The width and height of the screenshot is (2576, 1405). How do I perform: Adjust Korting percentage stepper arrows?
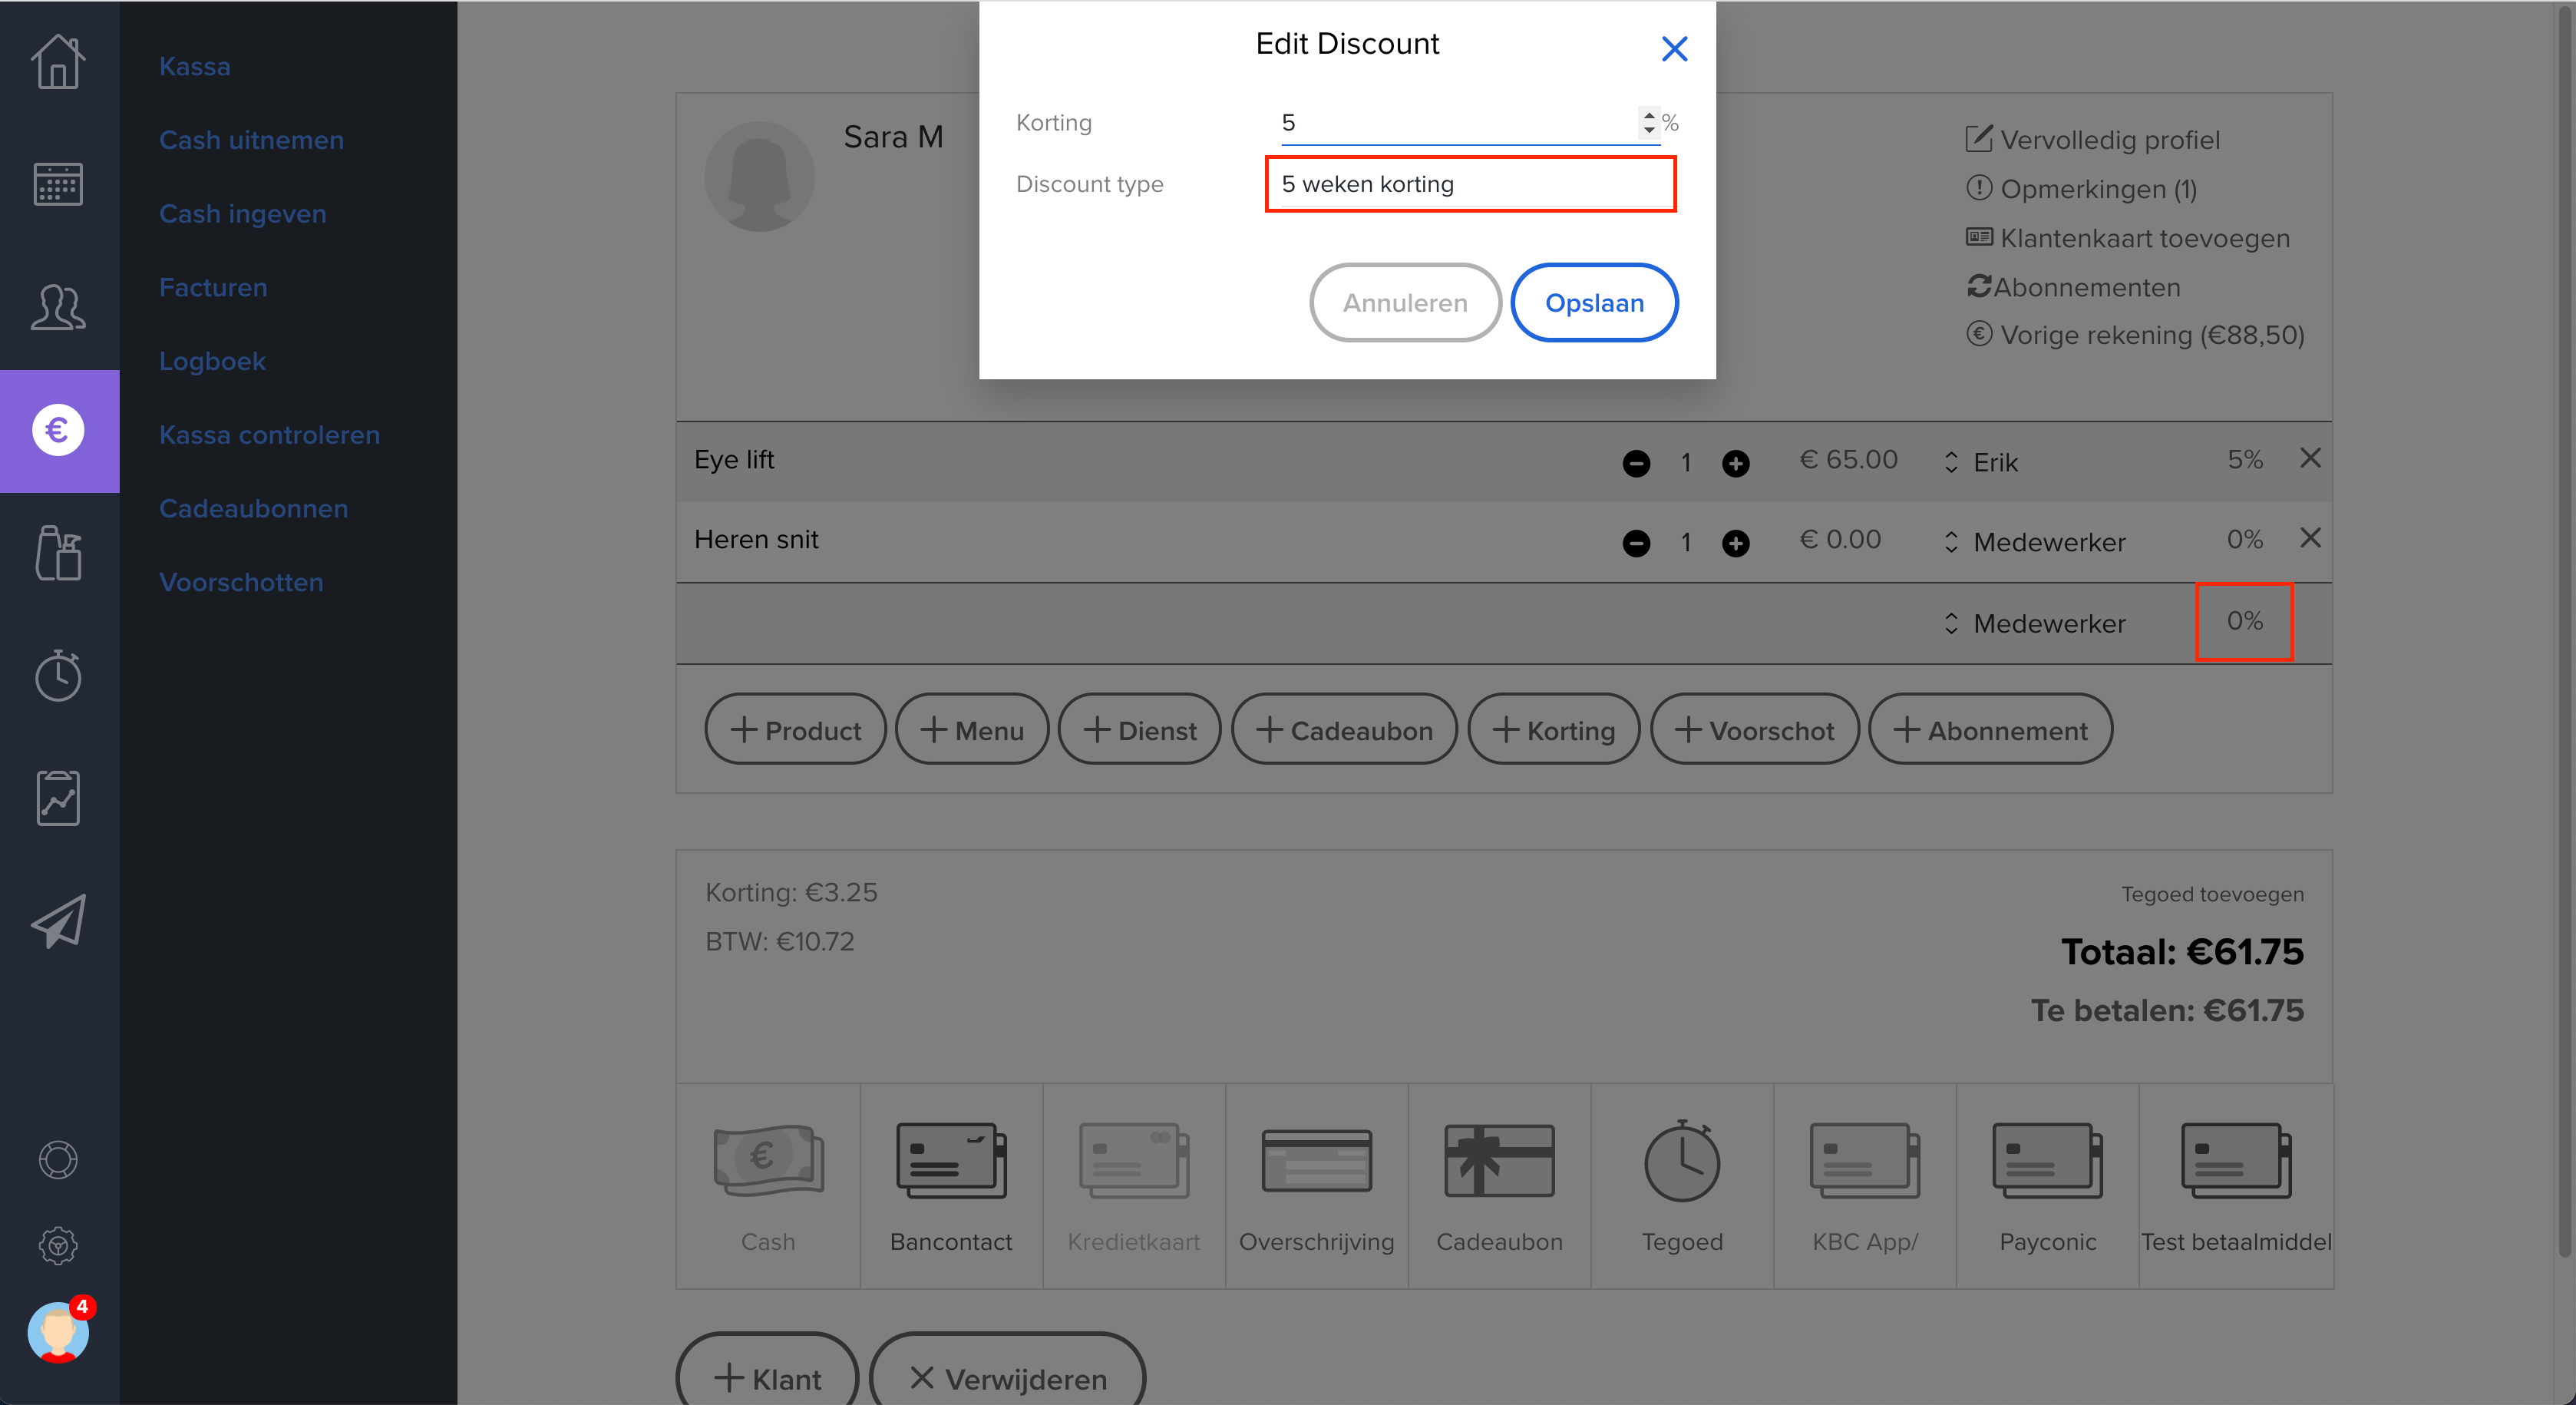tap(1649, 122)
